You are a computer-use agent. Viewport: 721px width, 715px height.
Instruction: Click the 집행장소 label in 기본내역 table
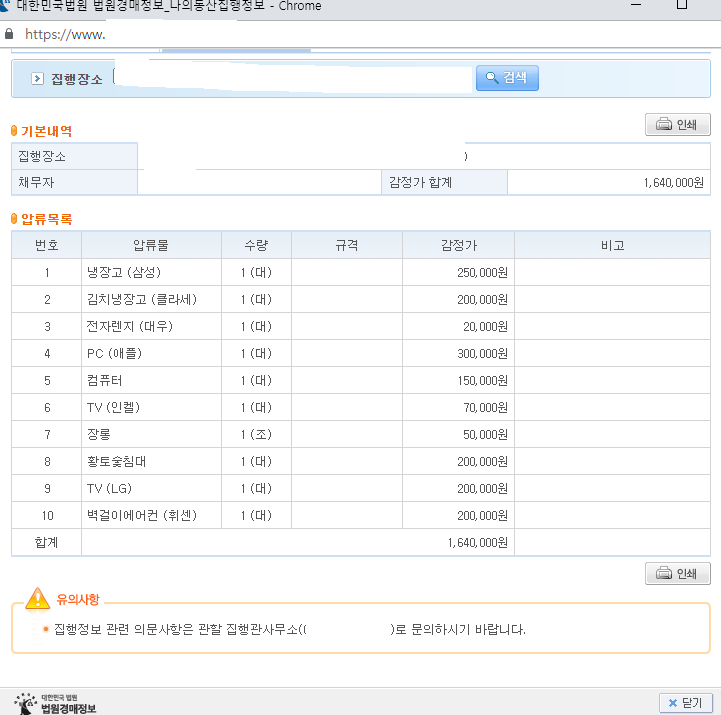coord(42,156)
